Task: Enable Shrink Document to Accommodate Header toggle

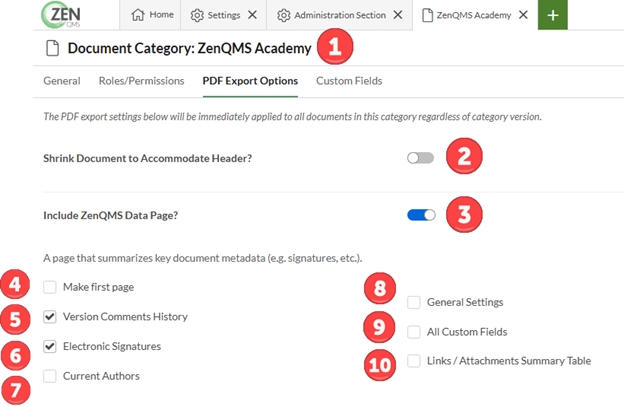Action: tap(421, 158)
